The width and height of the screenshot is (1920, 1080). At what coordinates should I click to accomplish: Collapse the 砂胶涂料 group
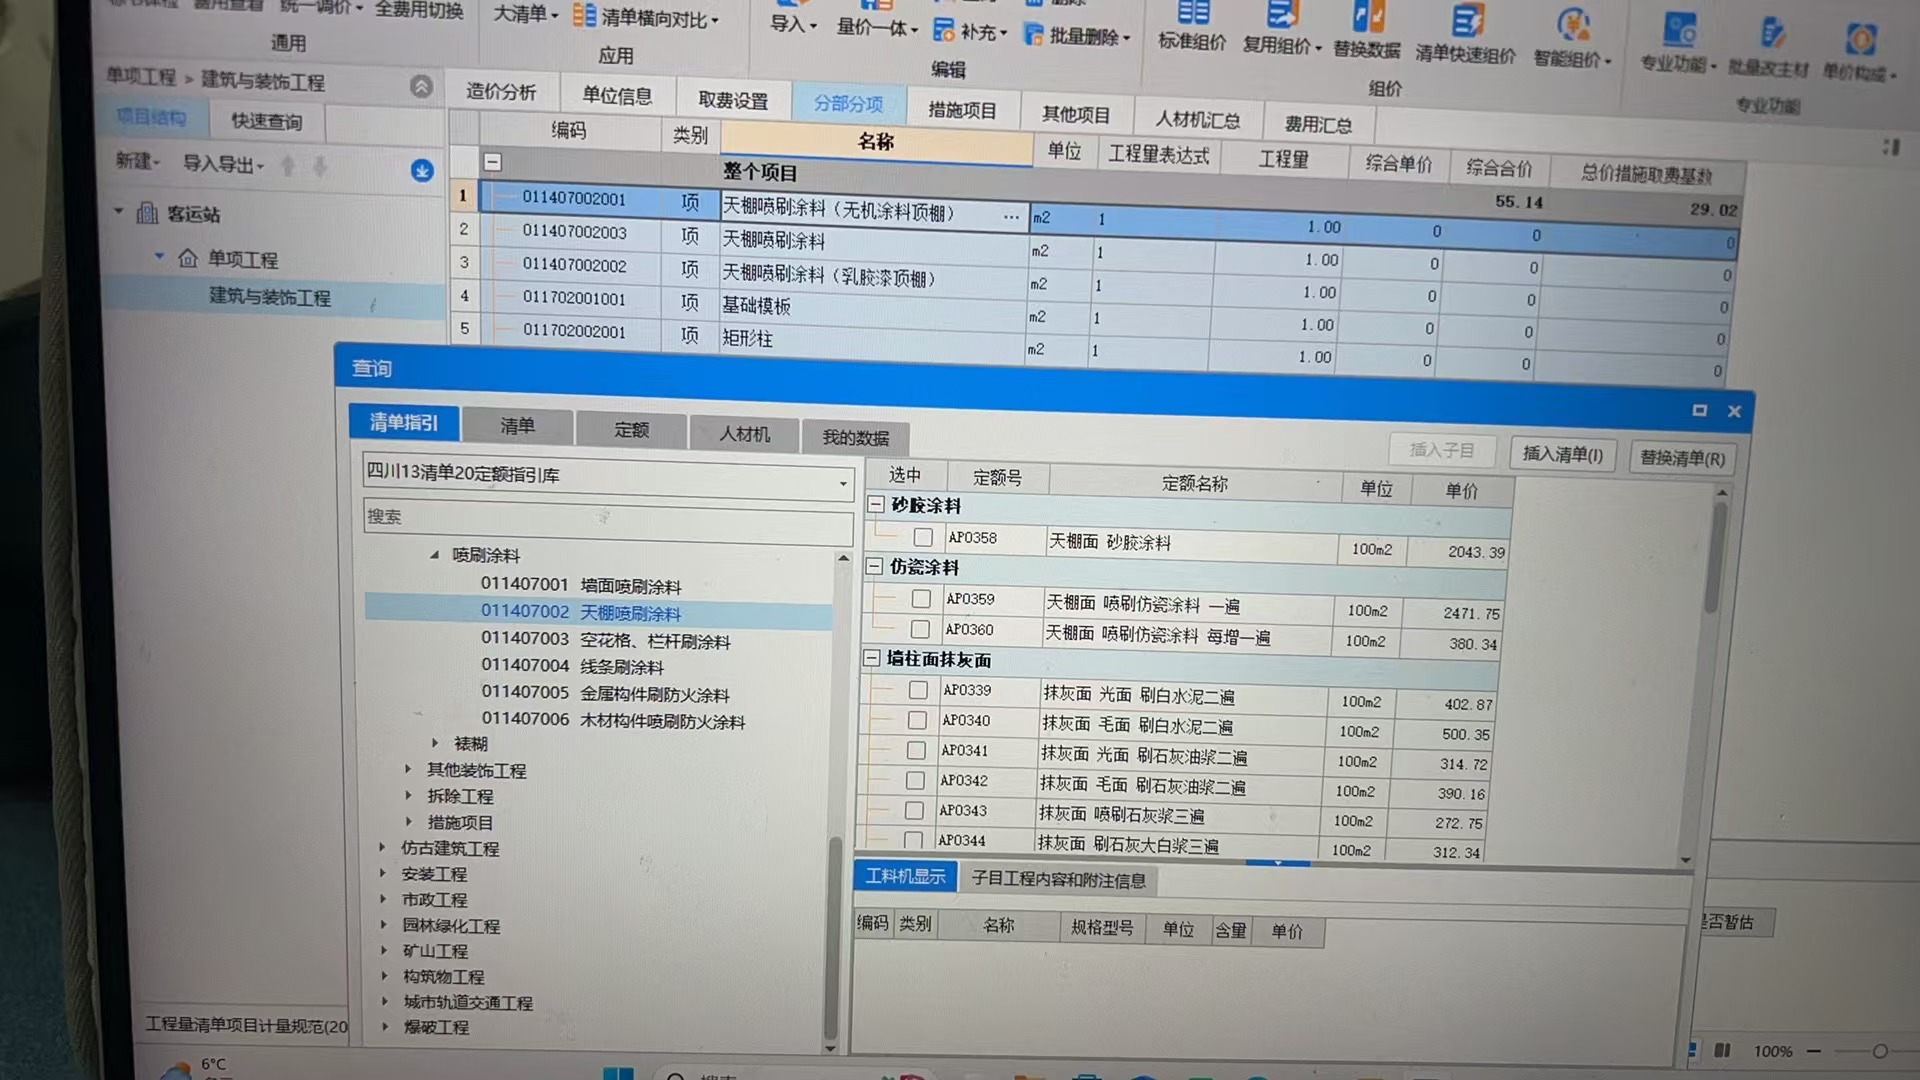coord(876,505)
